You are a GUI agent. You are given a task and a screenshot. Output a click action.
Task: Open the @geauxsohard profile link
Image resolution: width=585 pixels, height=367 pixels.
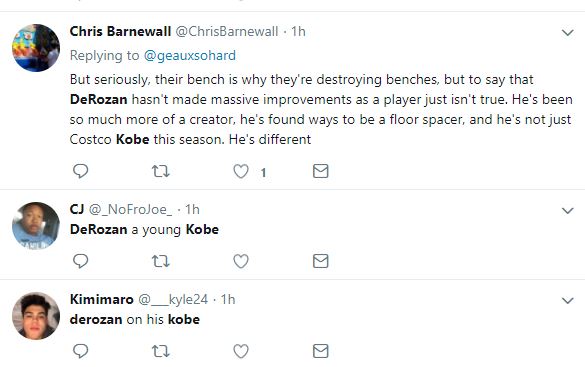click(x=190, y=56)
